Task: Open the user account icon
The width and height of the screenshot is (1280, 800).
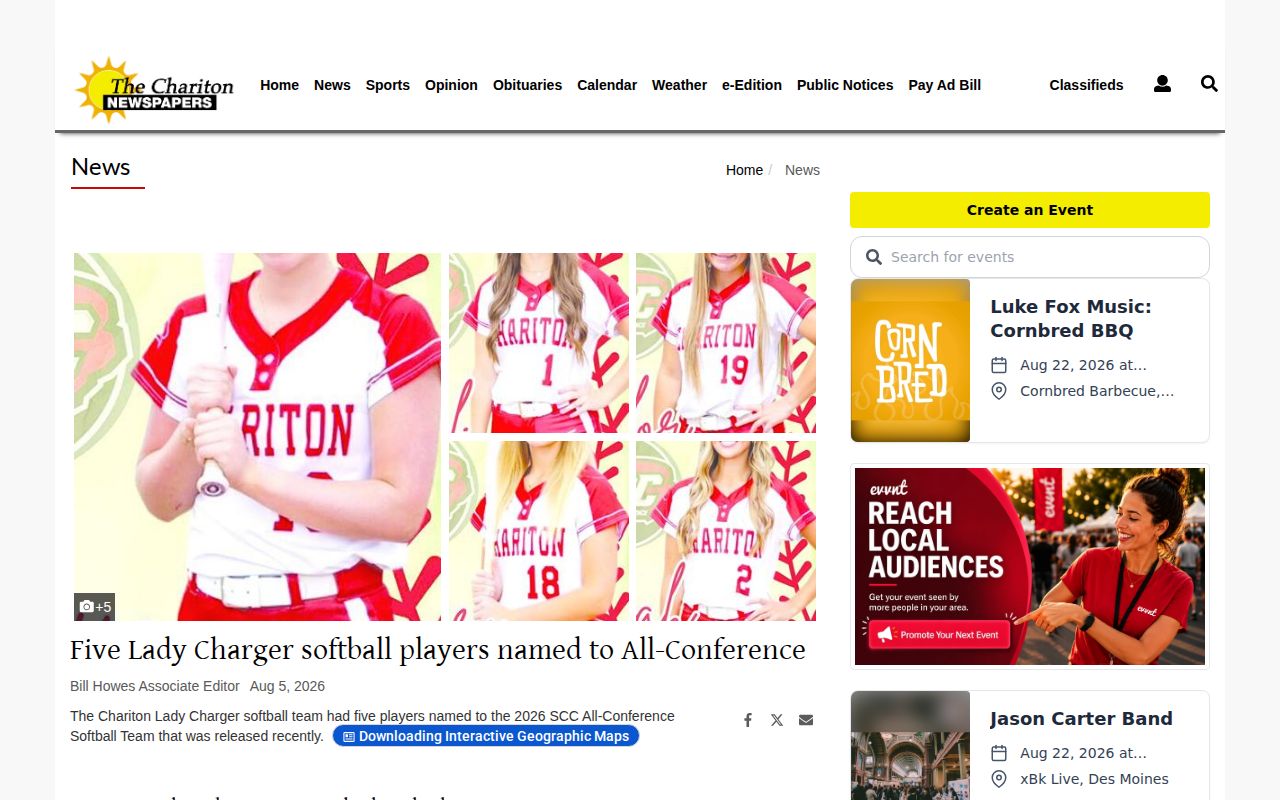Action: 1162,85
